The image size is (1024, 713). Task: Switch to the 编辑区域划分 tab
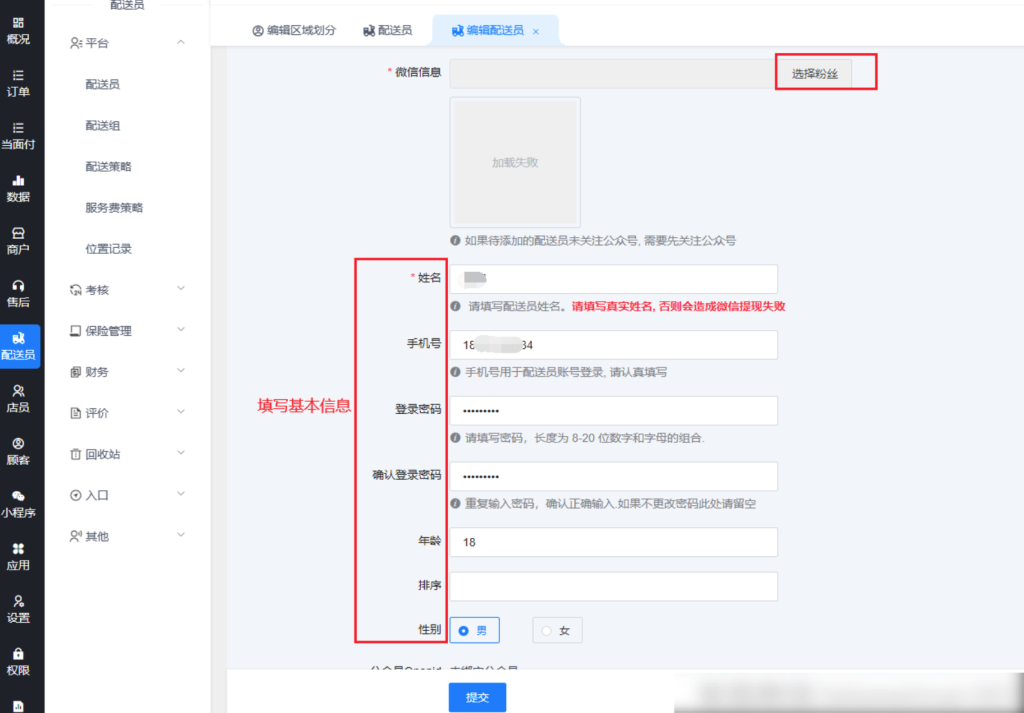pos(295,31)
